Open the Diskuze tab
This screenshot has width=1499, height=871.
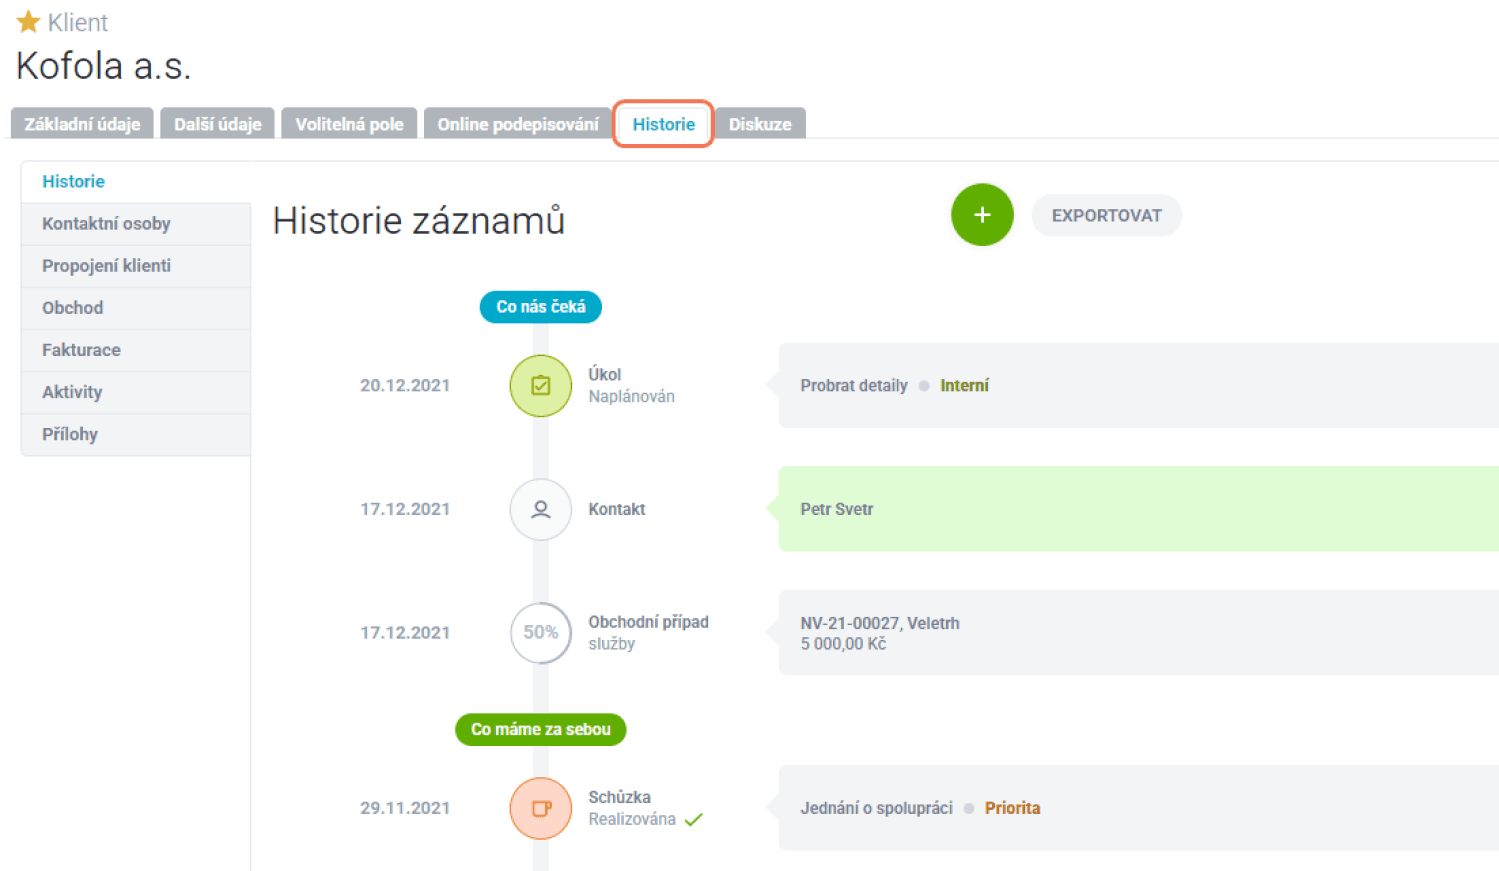[759, 124]
